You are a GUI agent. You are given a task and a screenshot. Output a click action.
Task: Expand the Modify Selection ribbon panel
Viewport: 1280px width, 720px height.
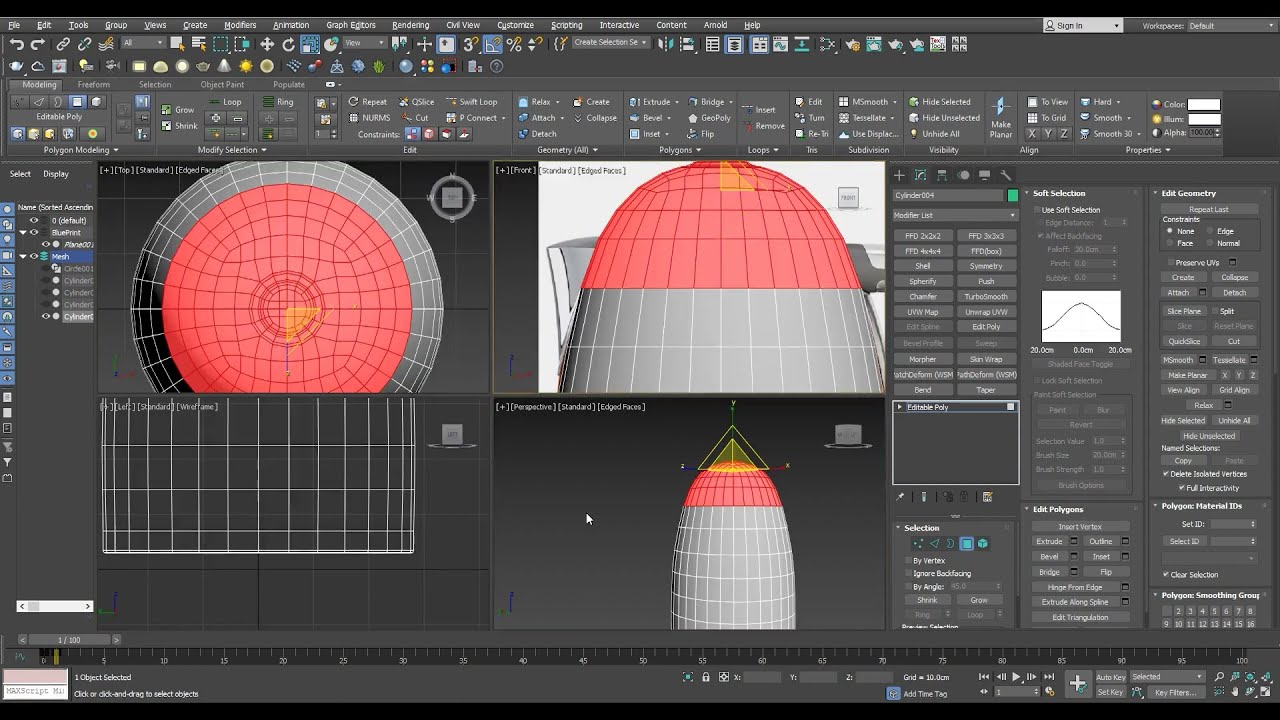click(x=231, y=150)
